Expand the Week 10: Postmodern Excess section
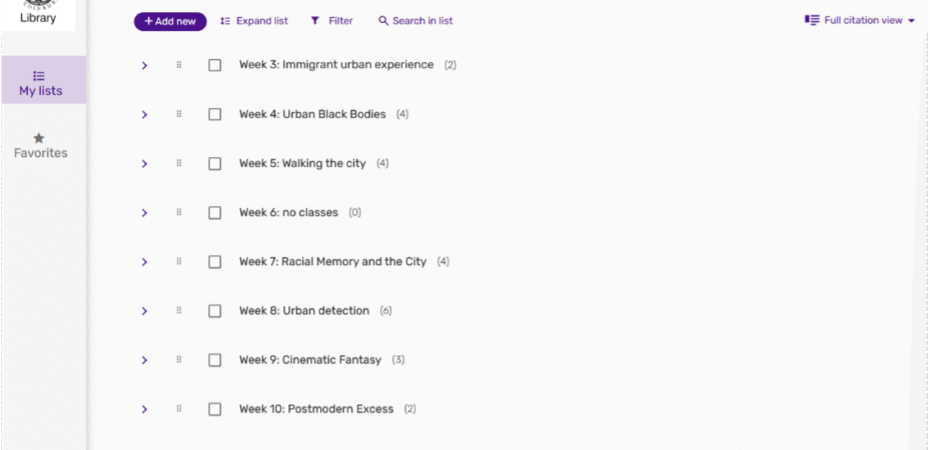Screen dimensions: 930x450 [144, 410]
